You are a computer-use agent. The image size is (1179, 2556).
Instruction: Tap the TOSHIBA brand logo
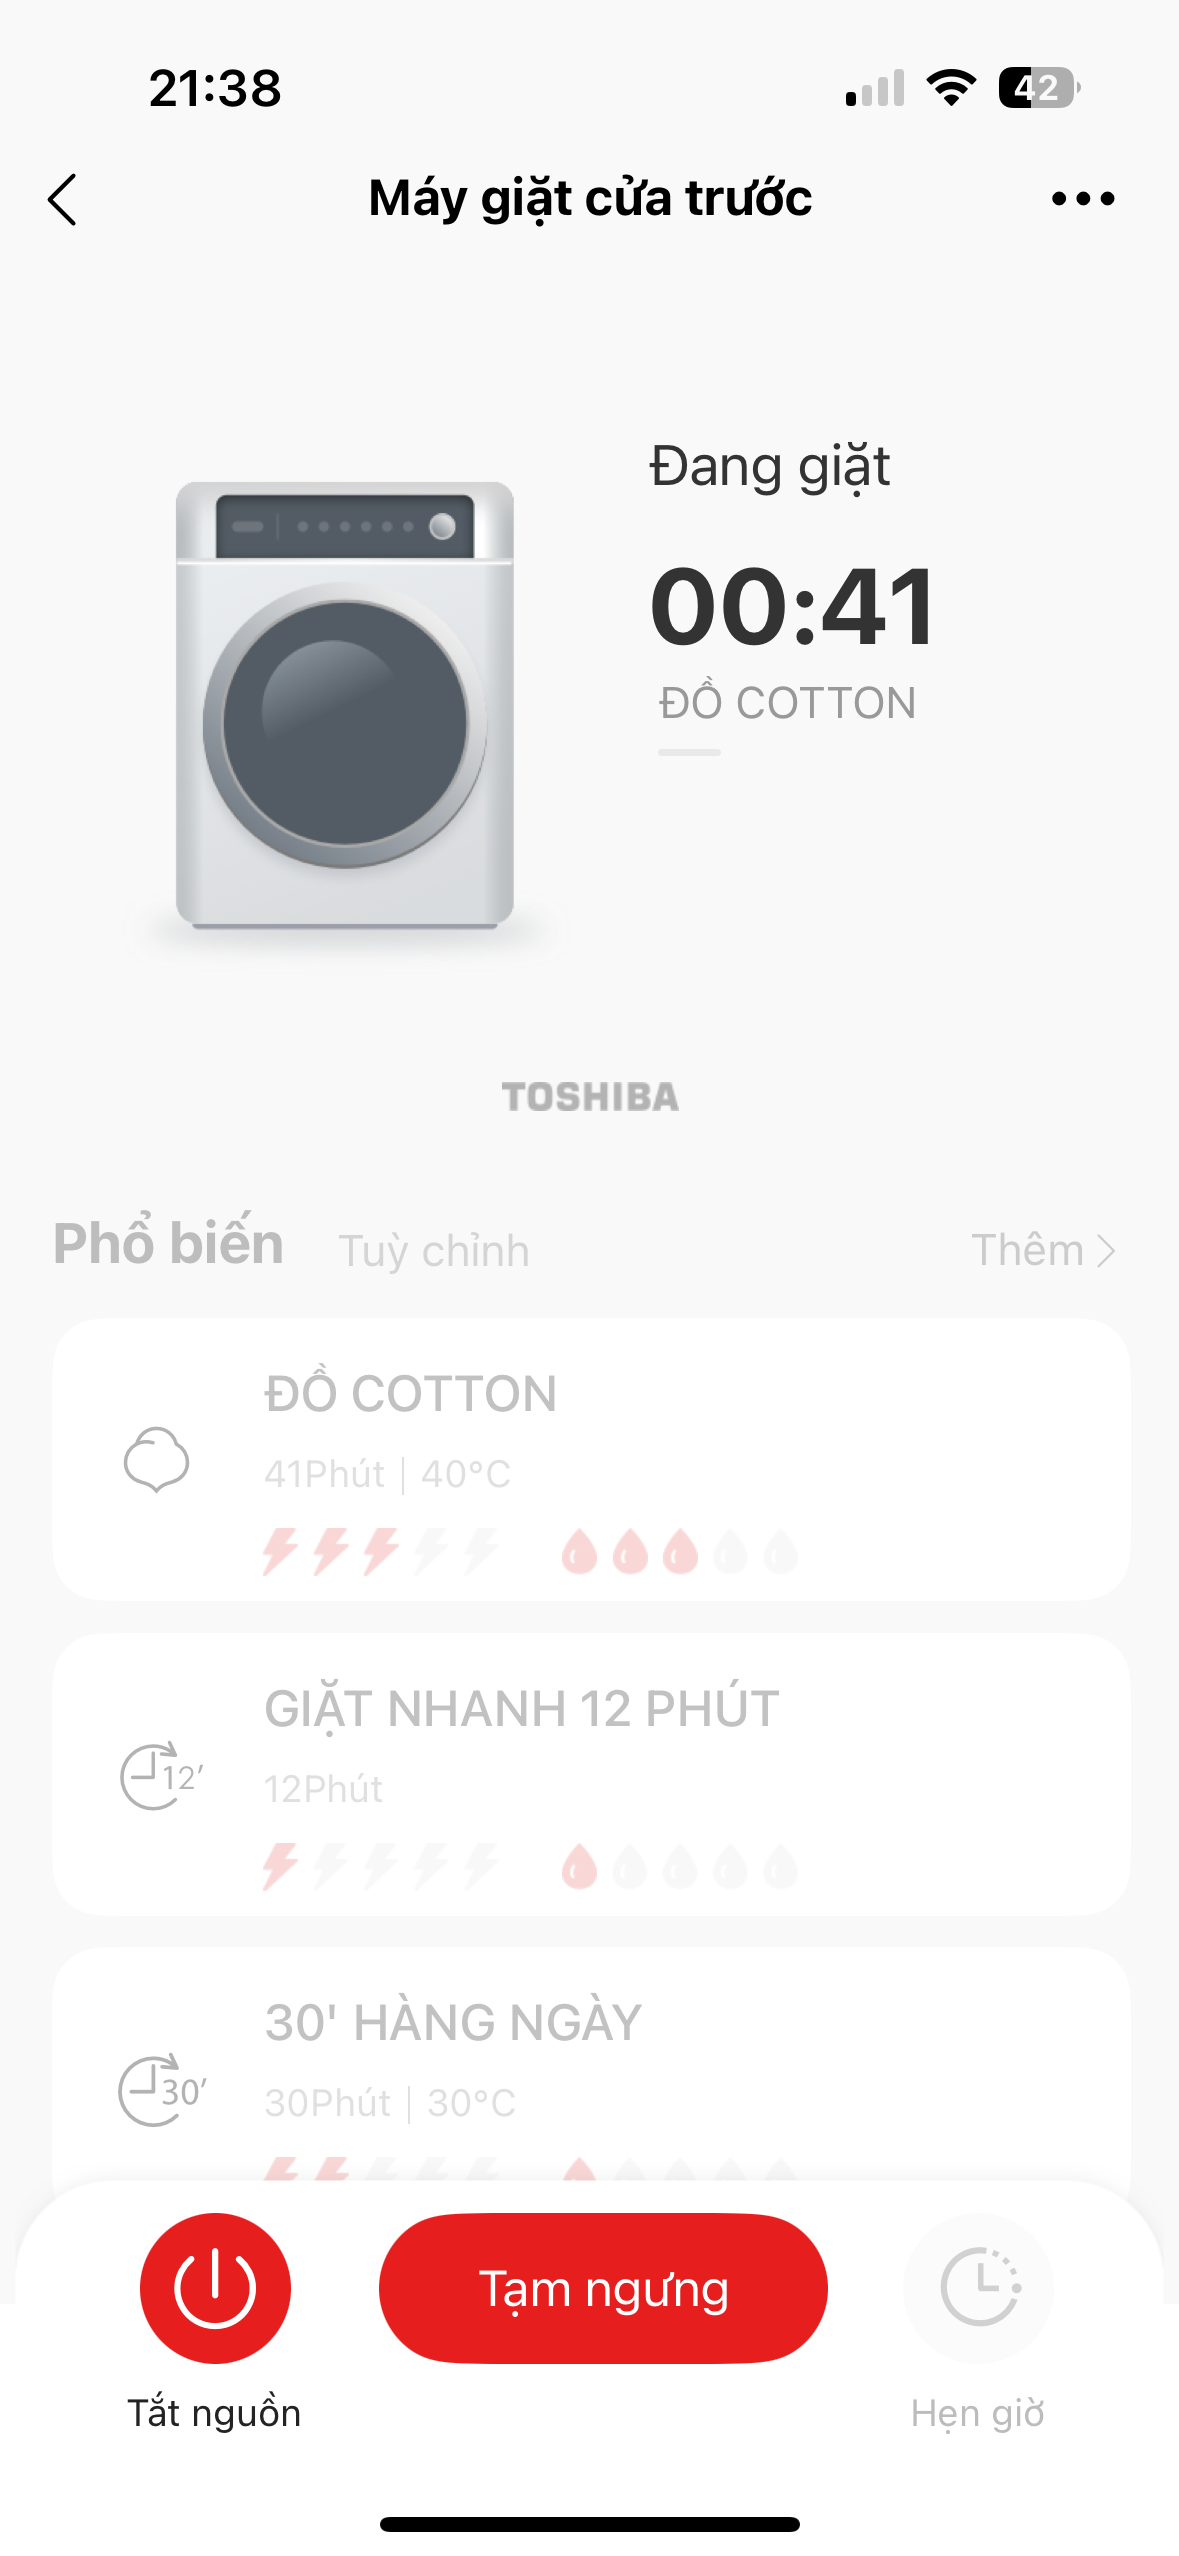[590, 1097]
